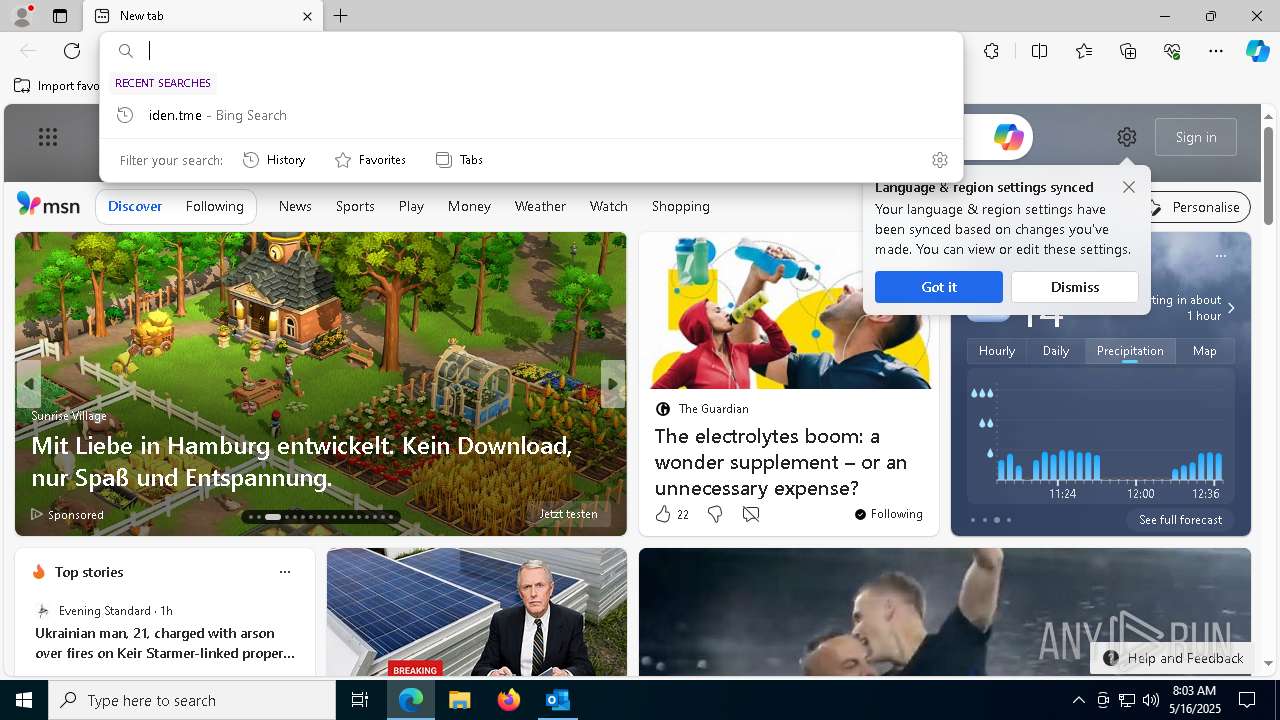Open new tab with plus button

click(341, 16)
